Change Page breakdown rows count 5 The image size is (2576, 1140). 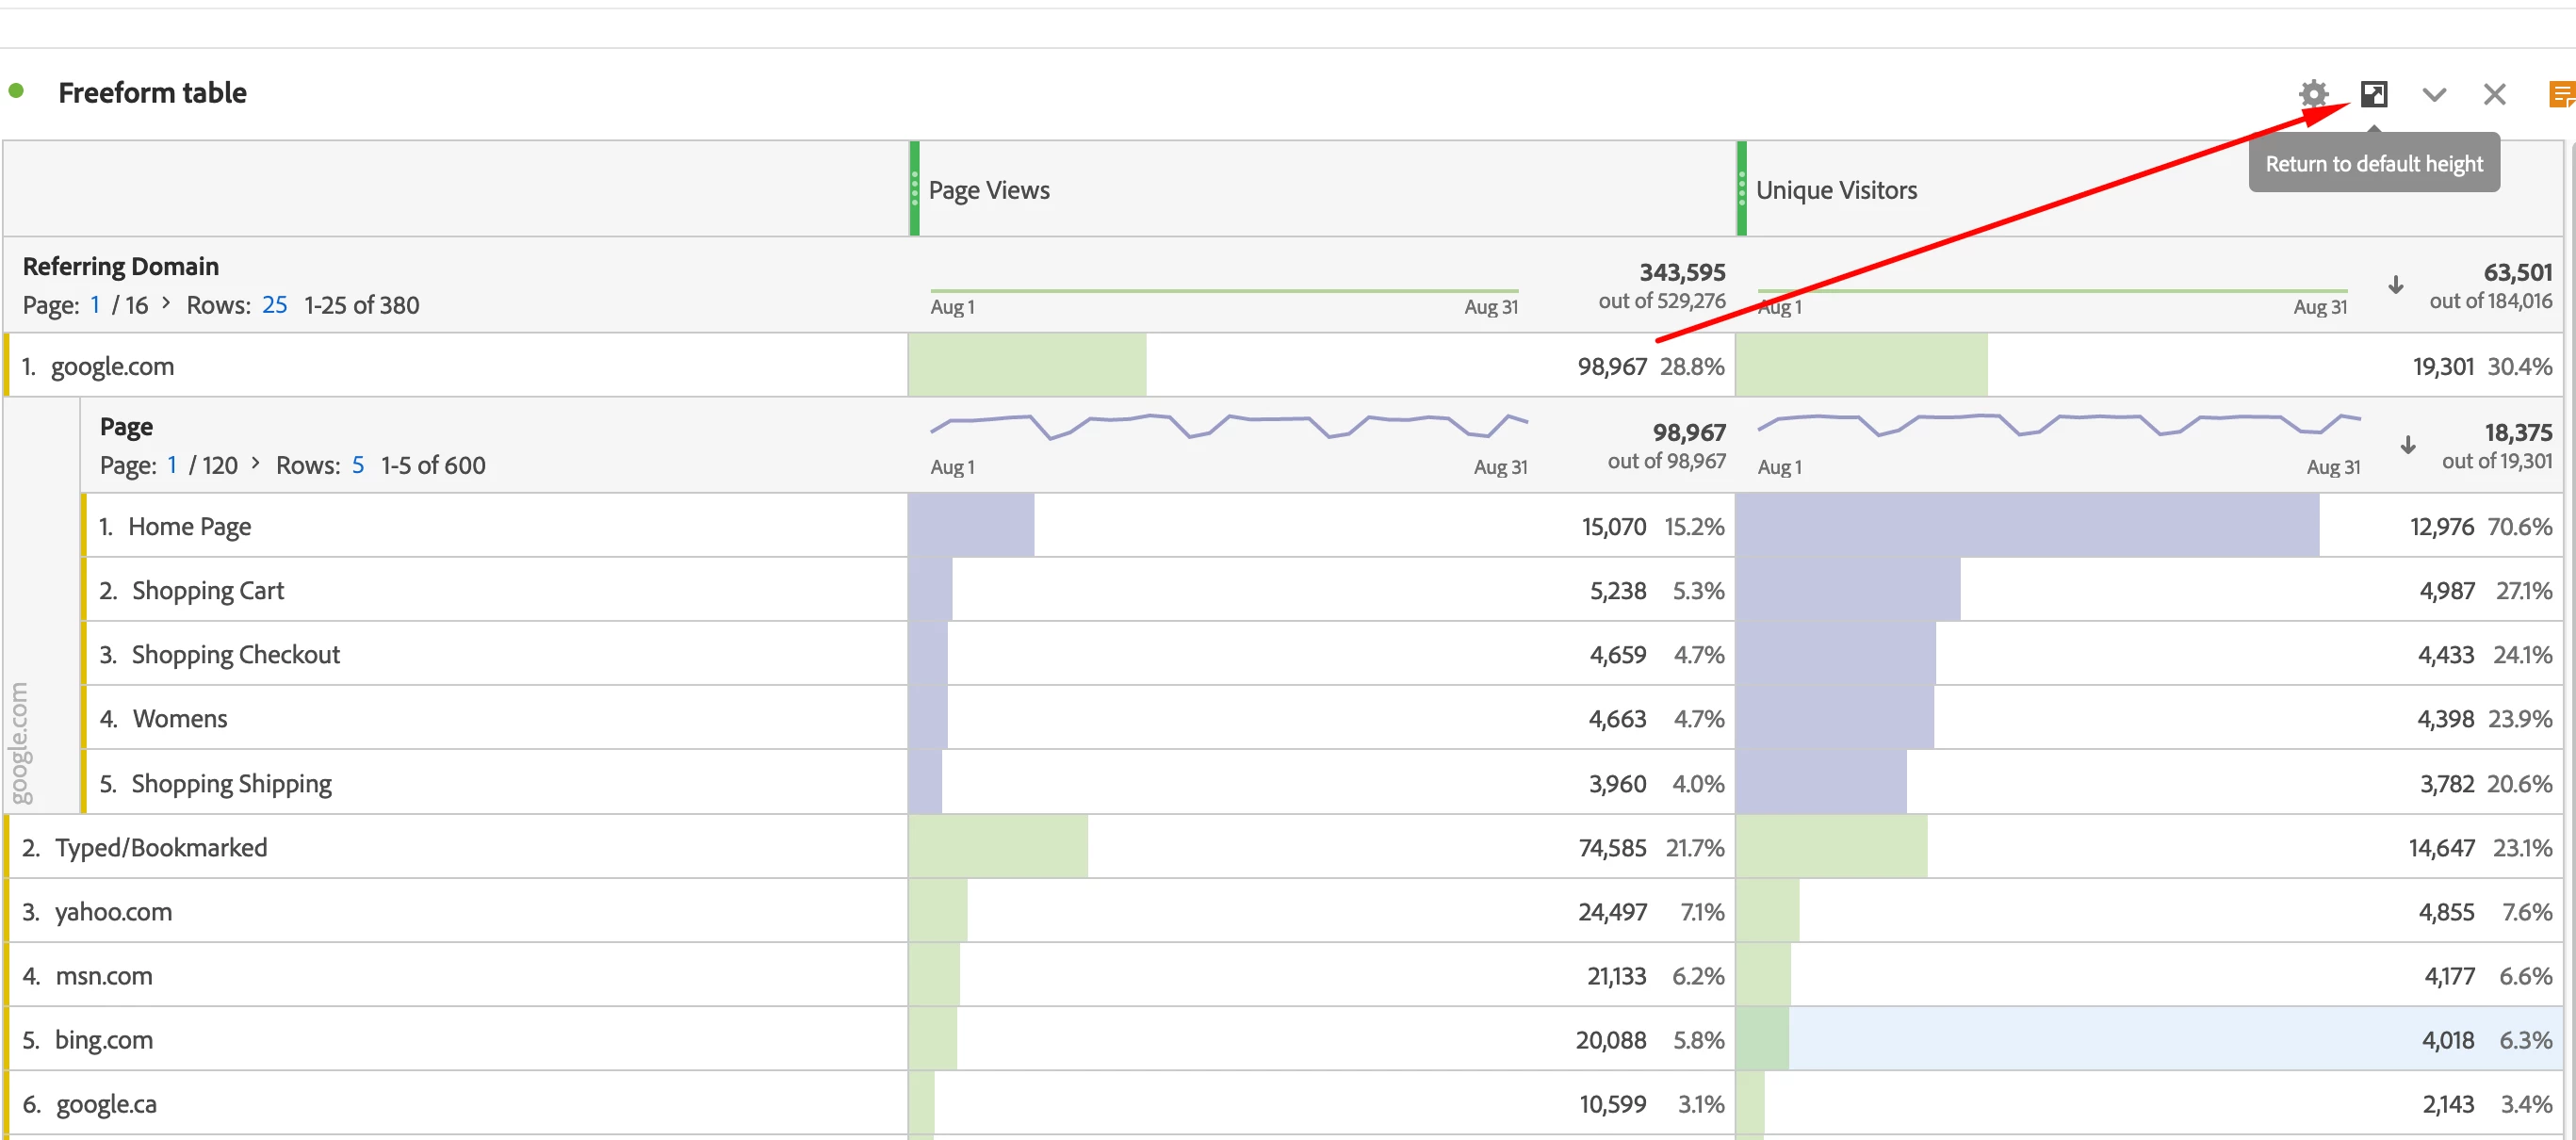[357, 465]
